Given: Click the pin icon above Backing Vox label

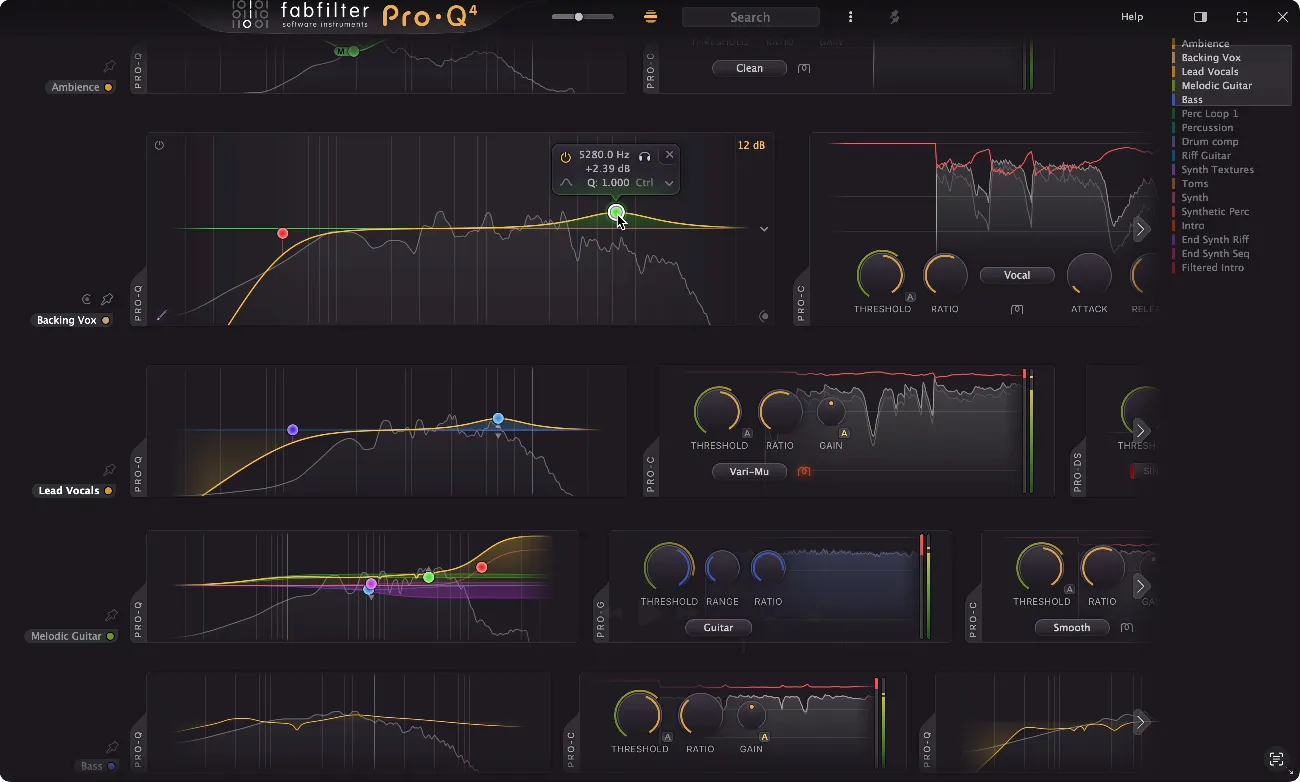Looking at the screenshot, I should pos(107,299).
